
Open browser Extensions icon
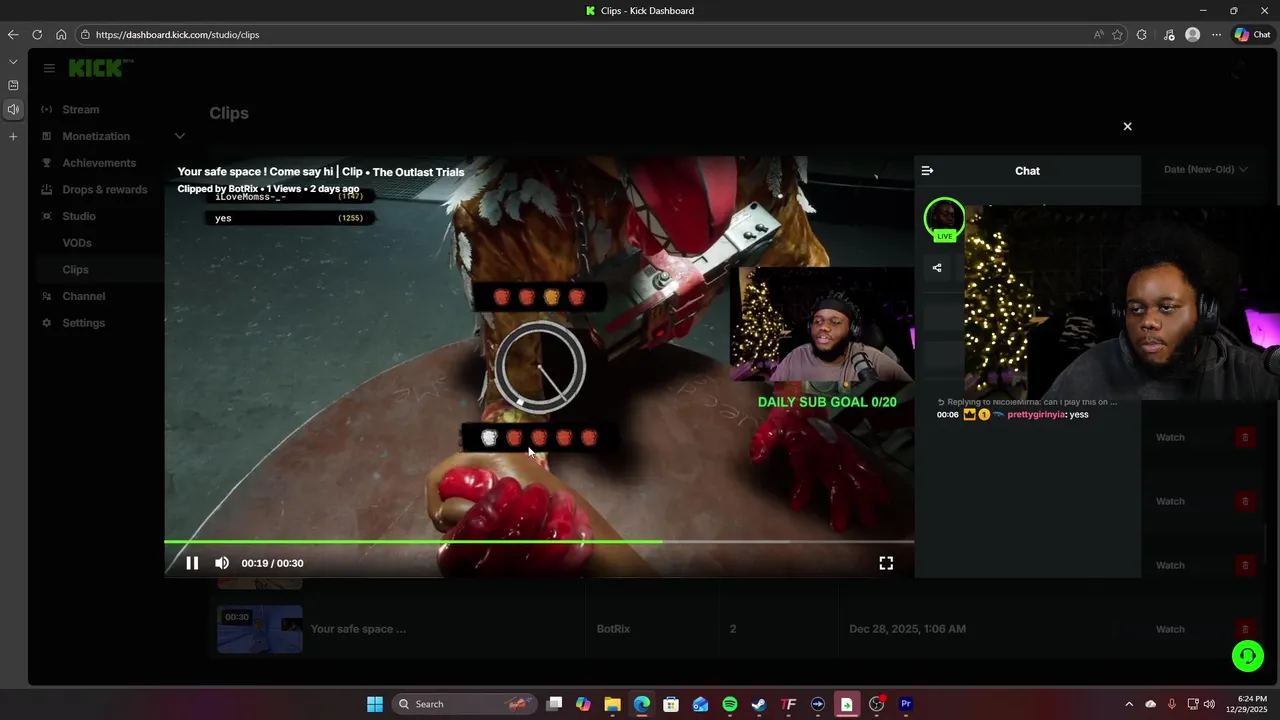(1142, 34)
